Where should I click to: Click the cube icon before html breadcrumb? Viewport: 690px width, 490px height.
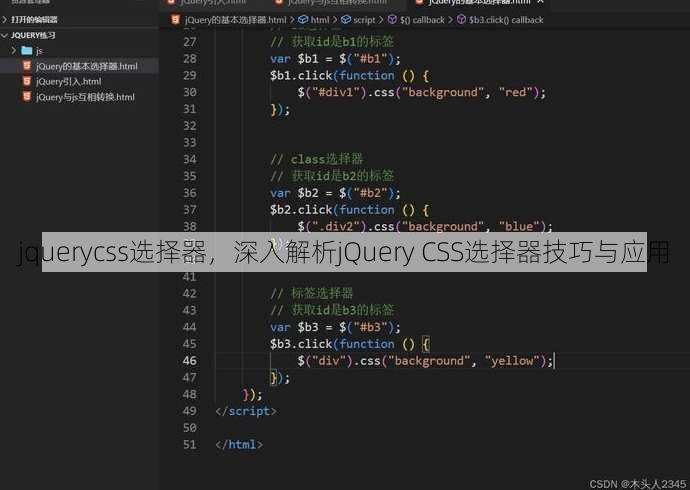coord(303,20)
